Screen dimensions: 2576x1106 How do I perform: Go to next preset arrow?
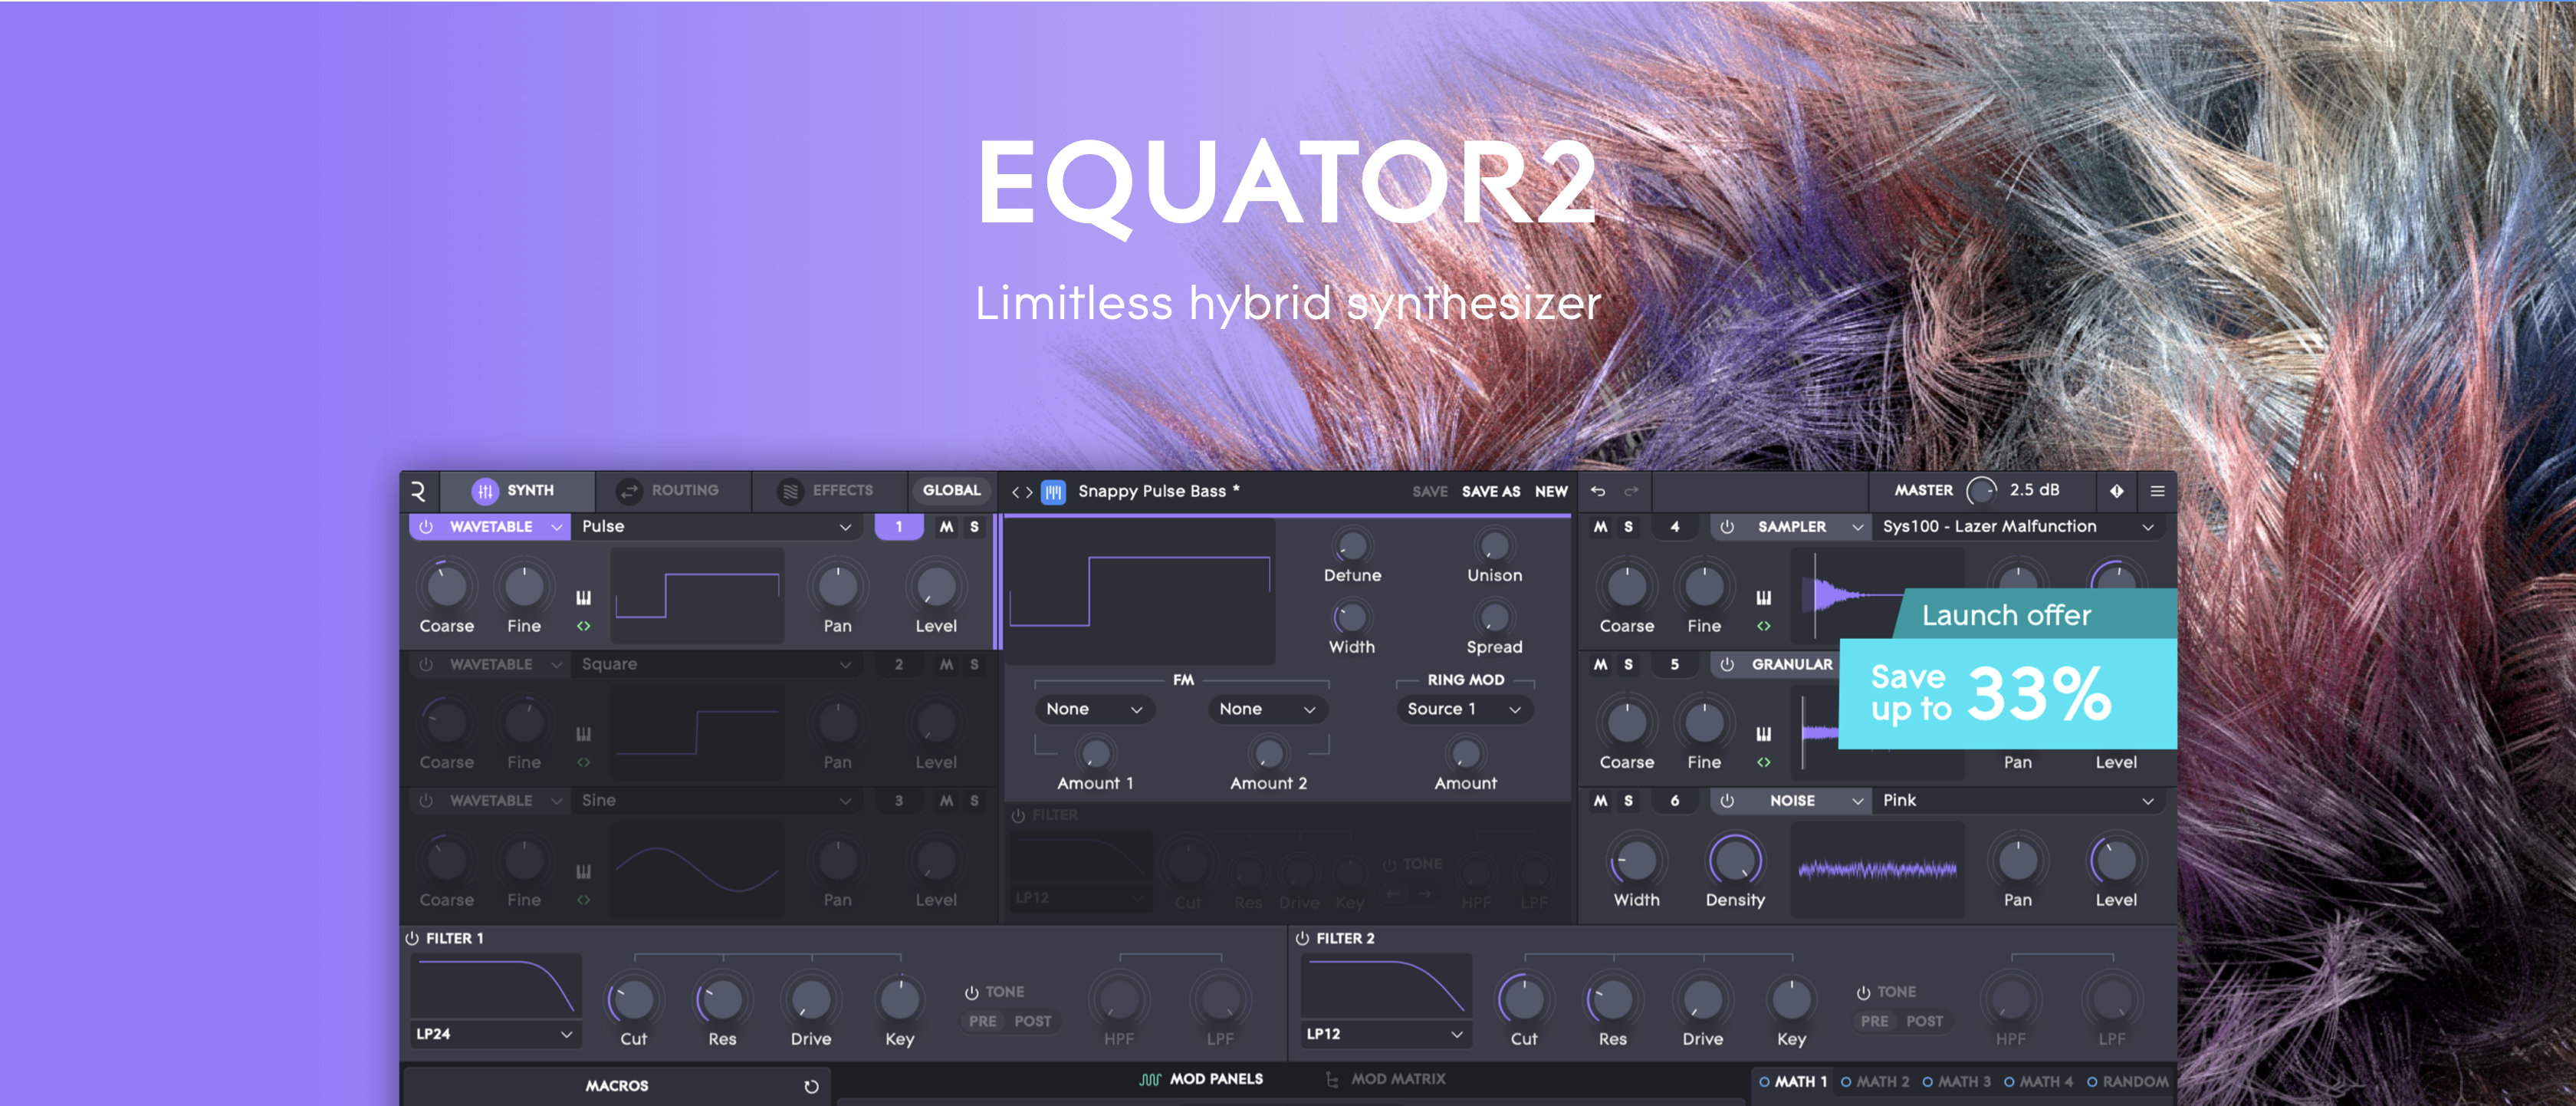pos(1030,491)
